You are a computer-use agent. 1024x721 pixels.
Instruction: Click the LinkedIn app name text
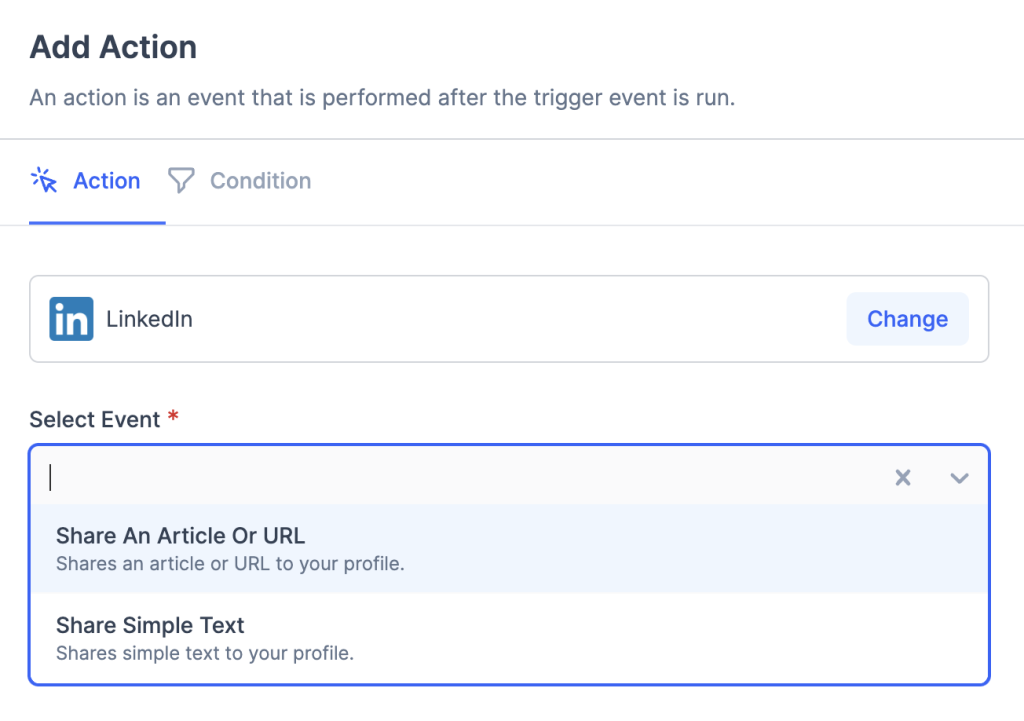[x=149, y=320]
